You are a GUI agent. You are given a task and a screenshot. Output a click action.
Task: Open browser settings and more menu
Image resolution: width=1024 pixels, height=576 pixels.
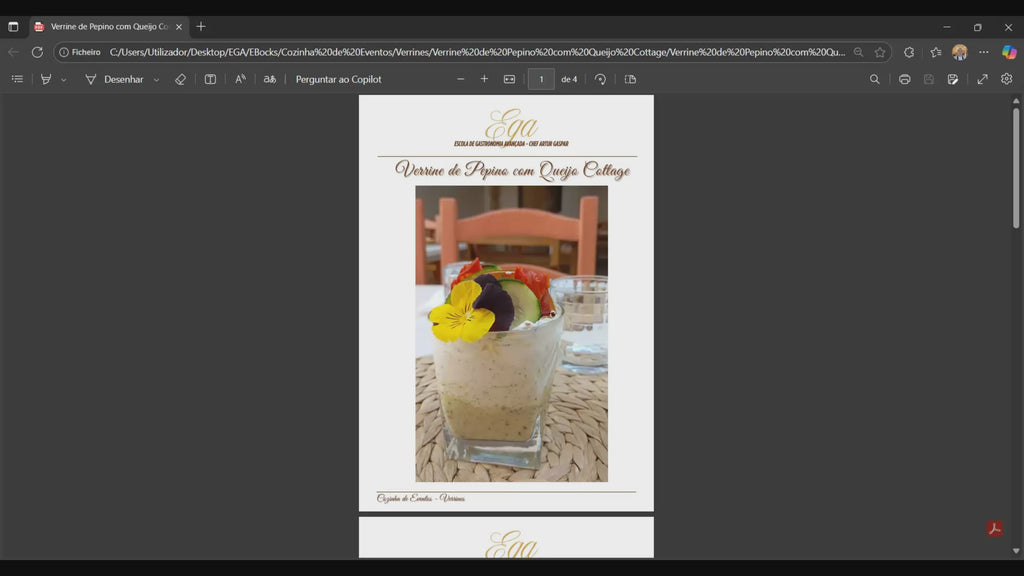[x=984, y=52]
